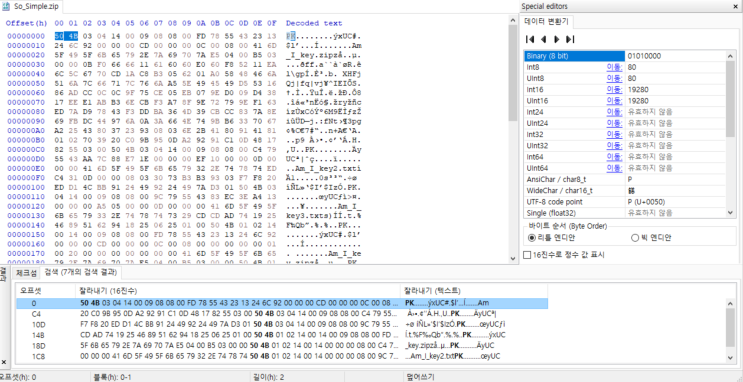Go to next byte in data inspector
The width and height of the screenshot is (743, 382).
point(557,39)
